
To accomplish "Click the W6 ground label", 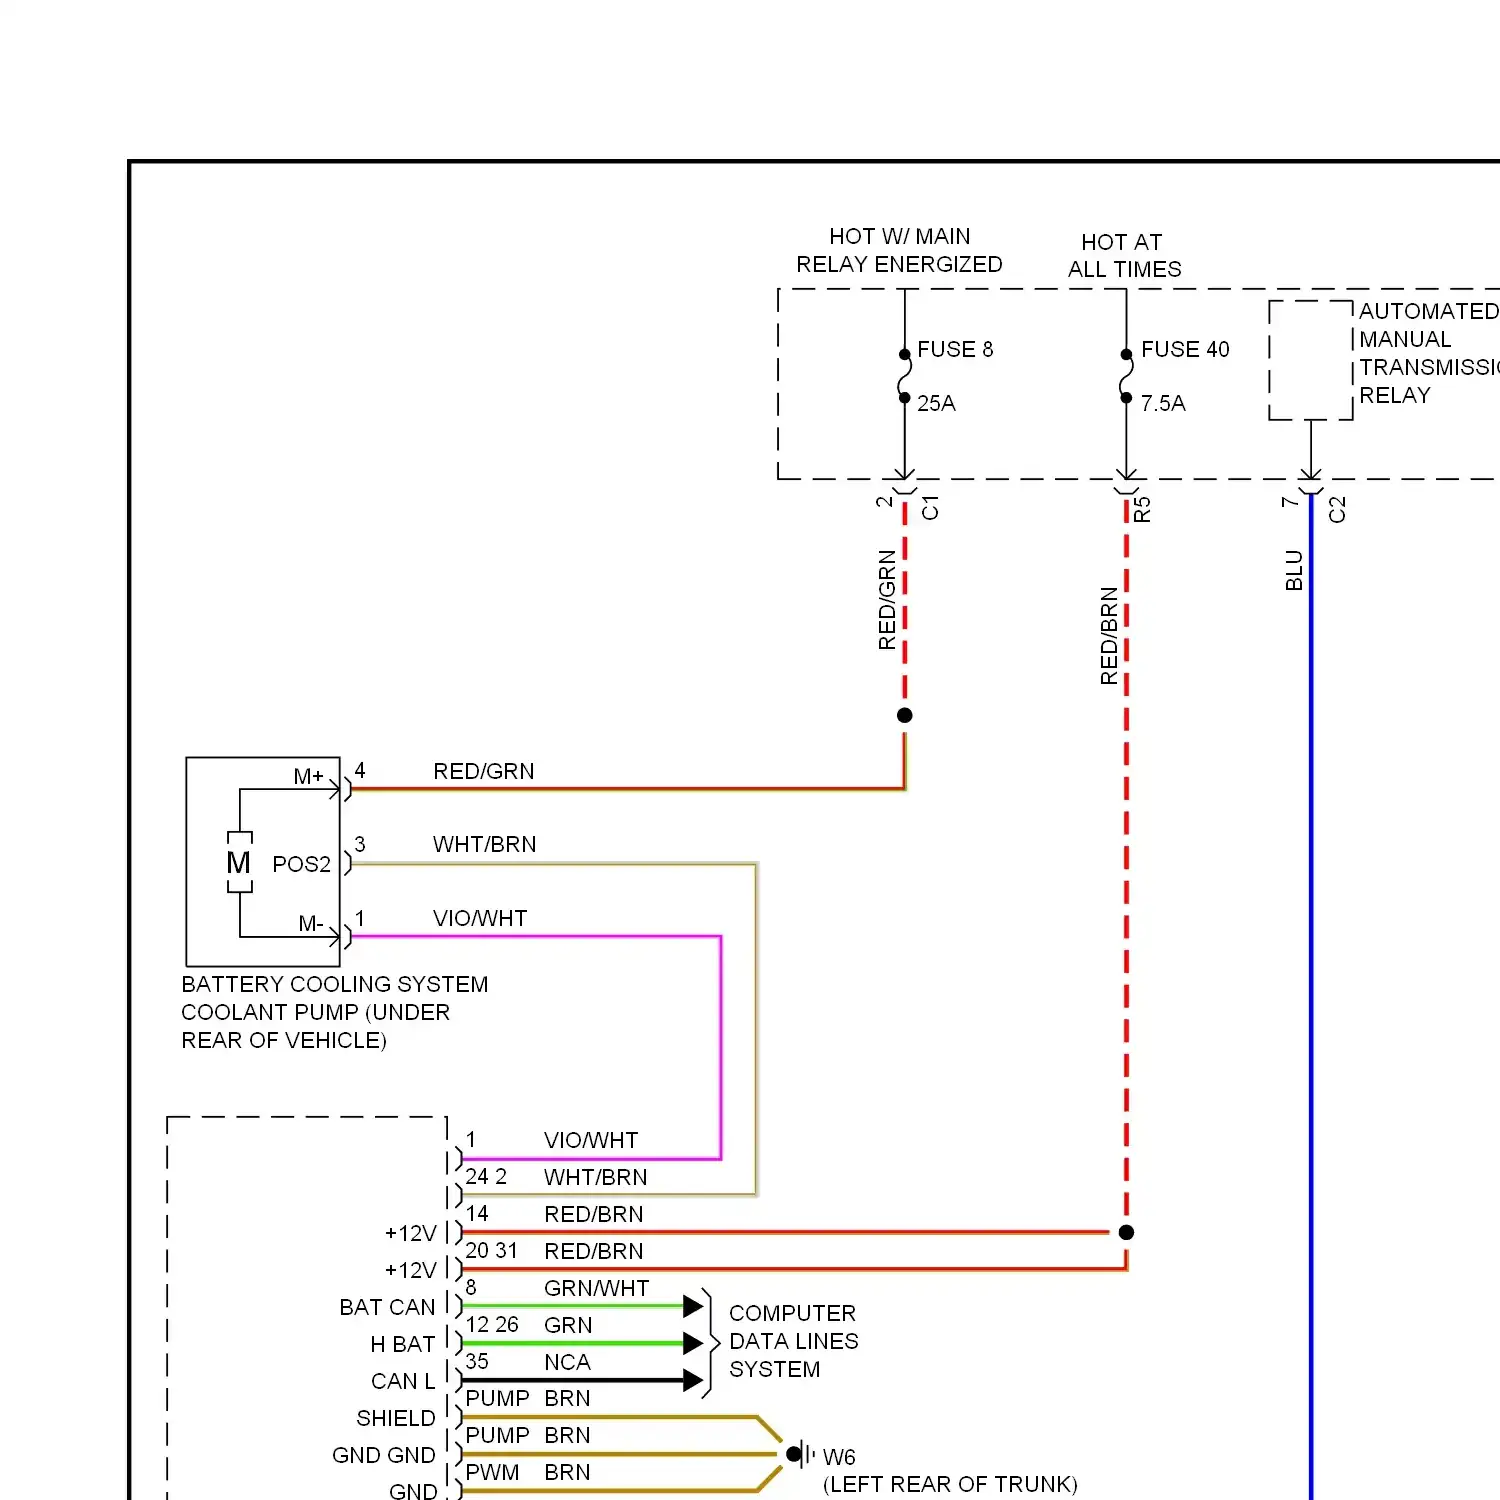I will (x=839, y=1457).
